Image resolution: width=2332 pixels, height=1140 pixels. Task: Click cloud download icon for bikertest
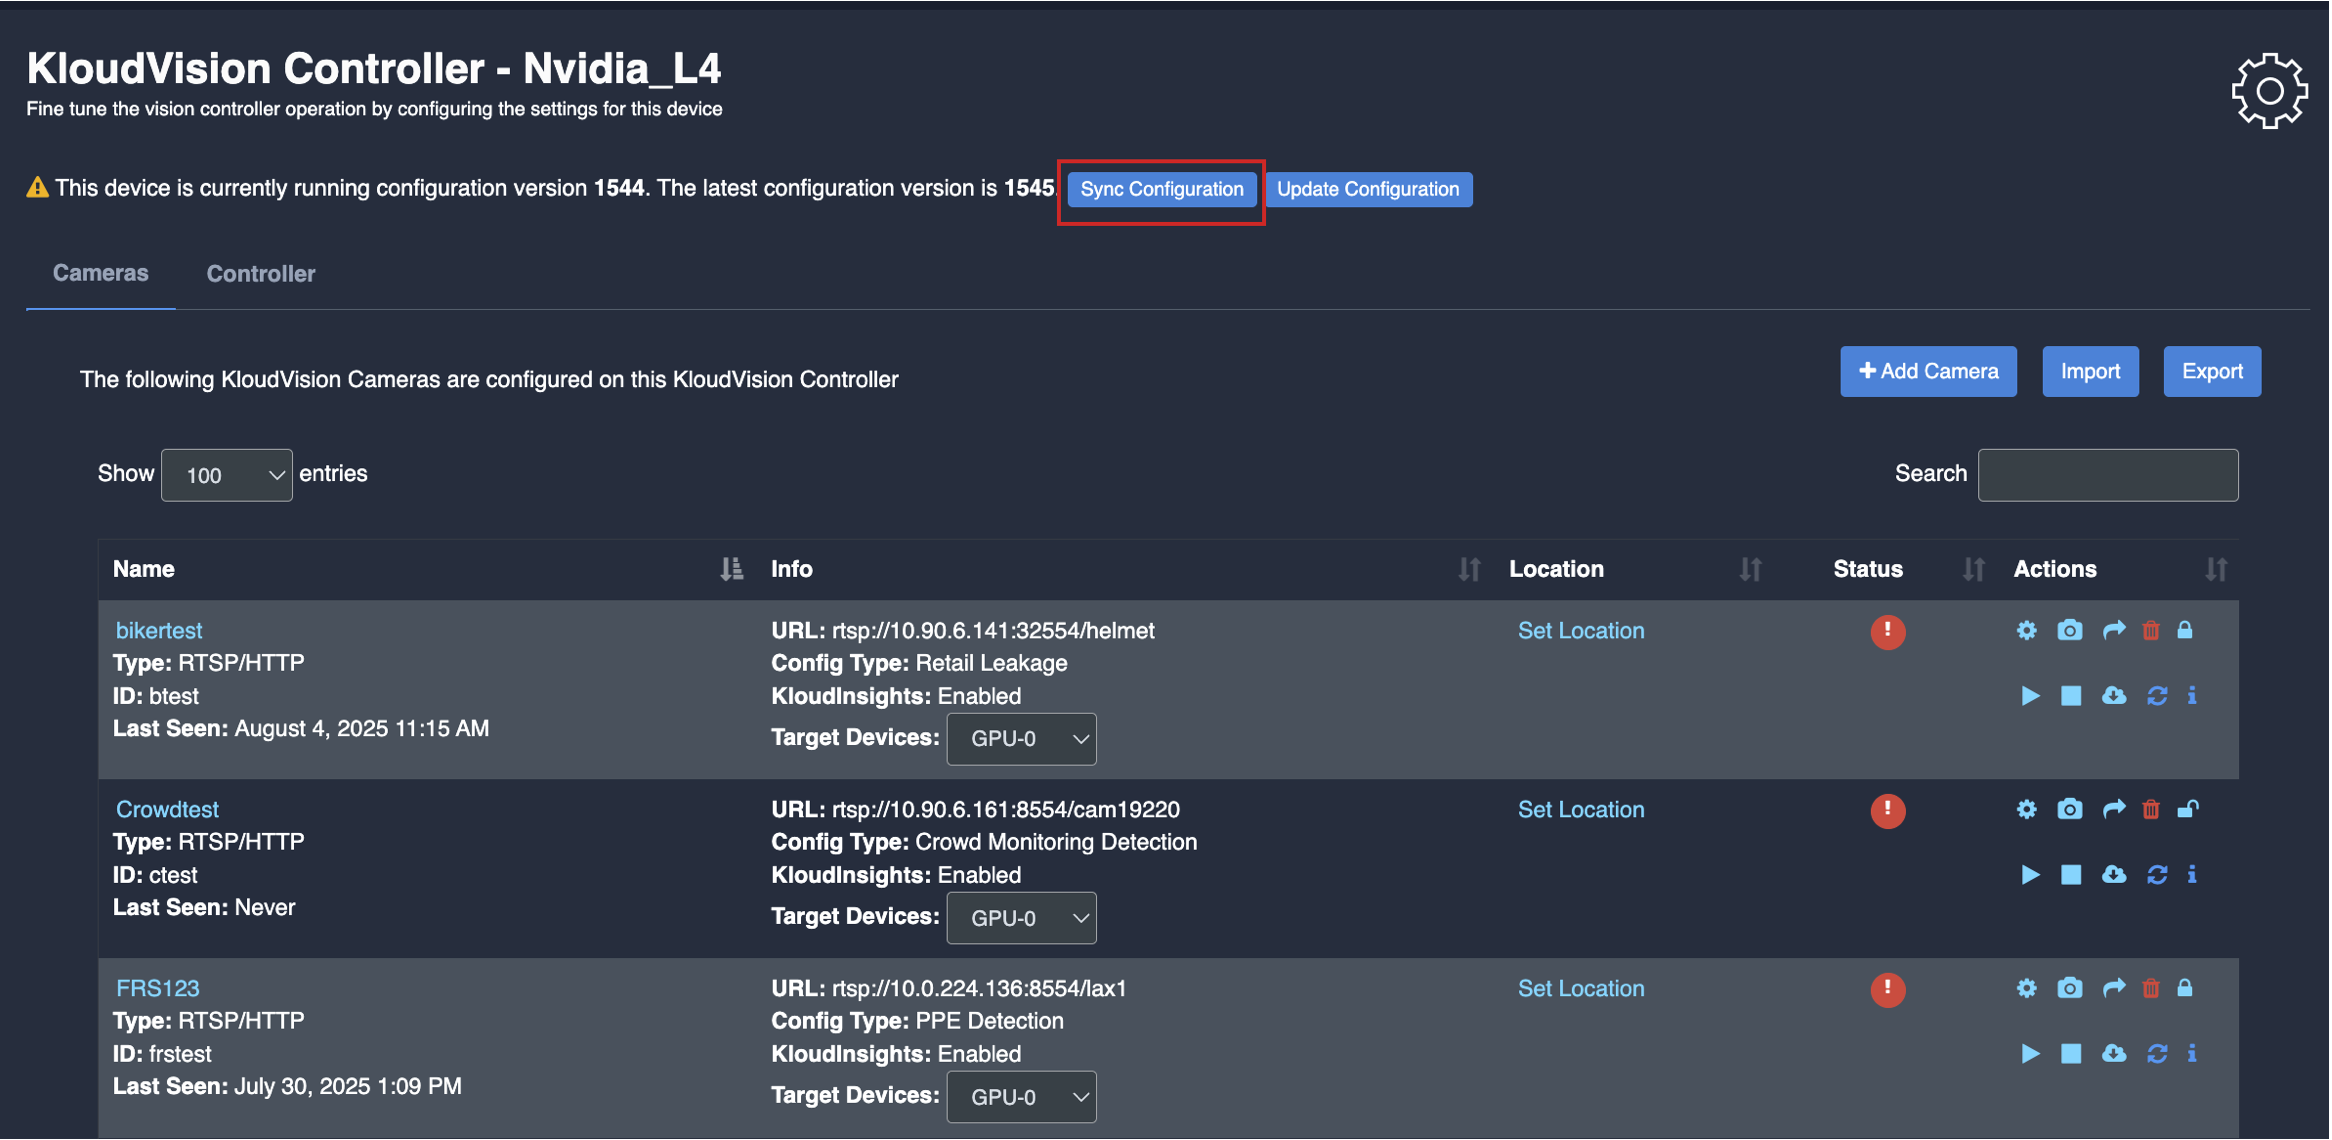coord(2113,695)
